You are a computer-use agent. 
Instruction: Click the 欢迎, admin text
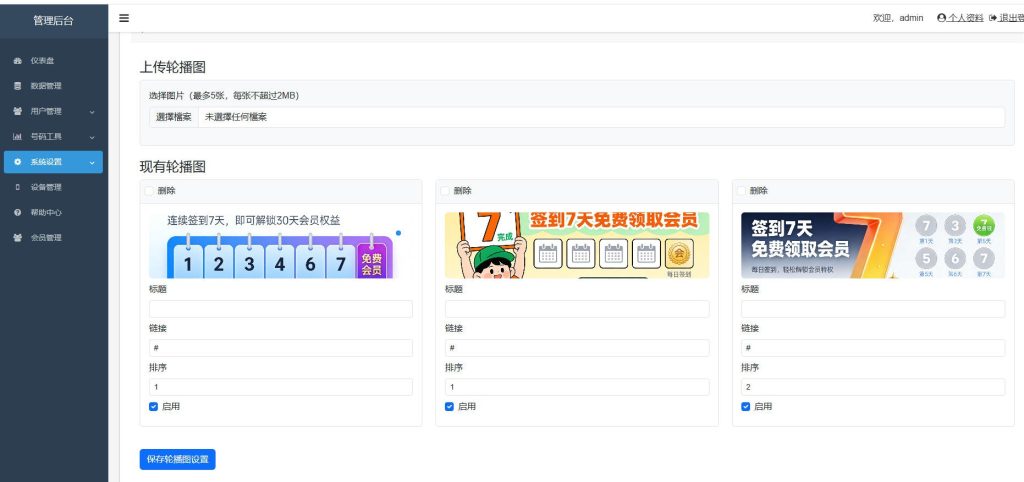898,18
